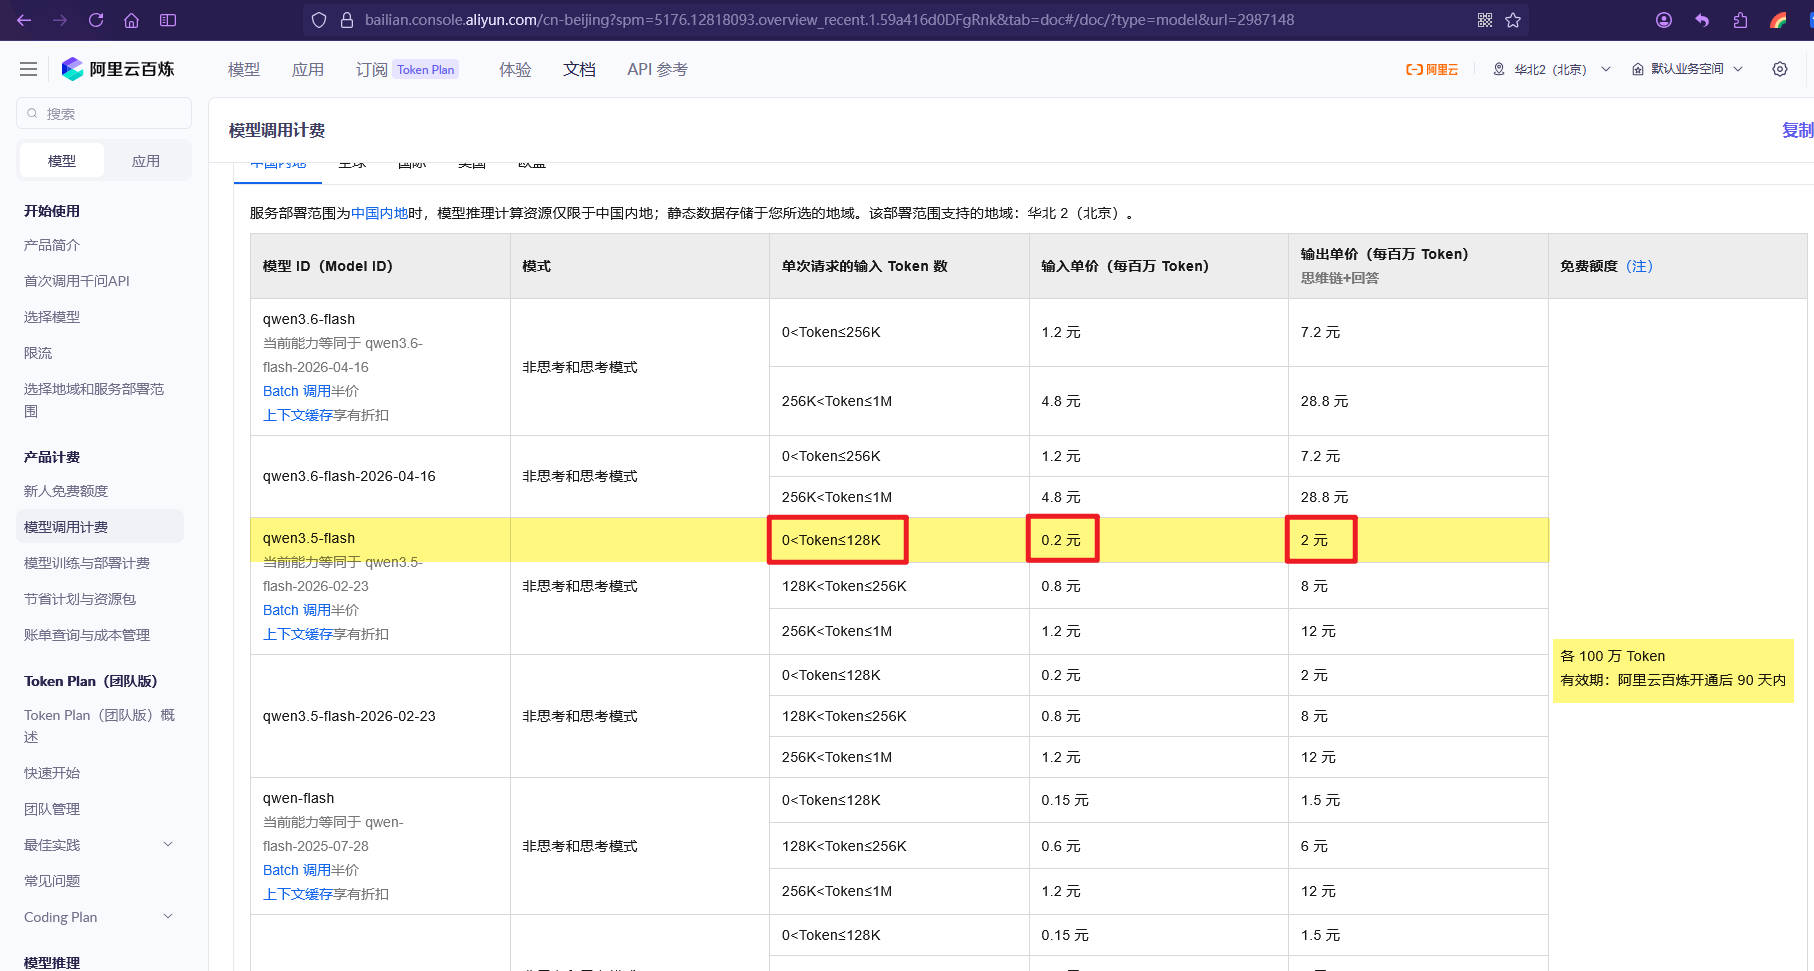The width and height of the screenshot is (1814, 971).
Task: Open browser home page icon
Action: point(131,20)
